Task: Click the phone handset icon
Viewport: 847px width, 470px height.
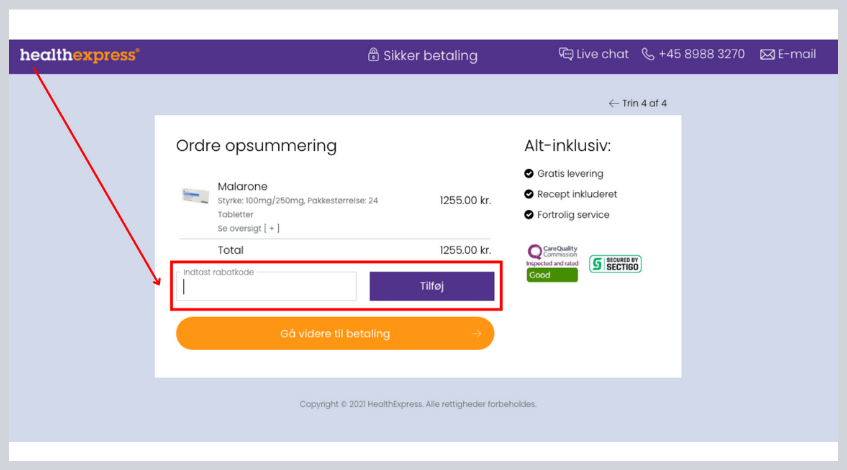Action: click(648, 54)
